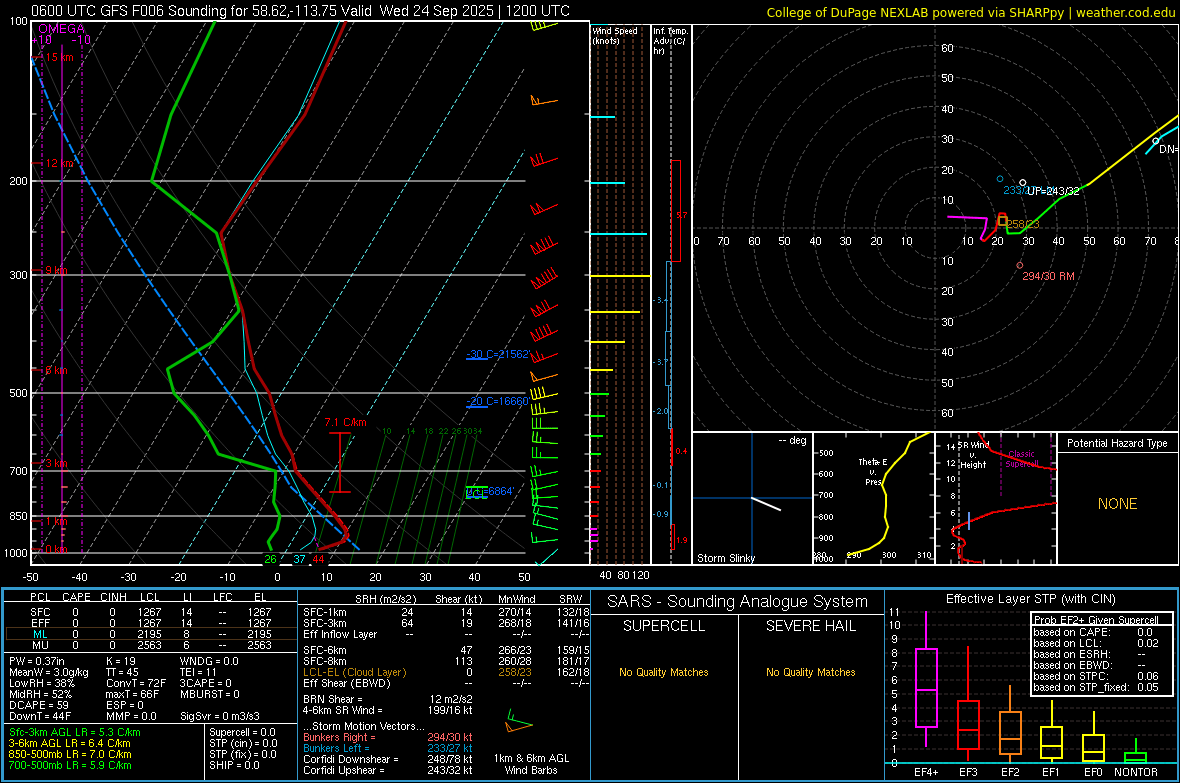Click the ConvT = 72F value
Screen dimensions: 1180x783
pos(136,684)
